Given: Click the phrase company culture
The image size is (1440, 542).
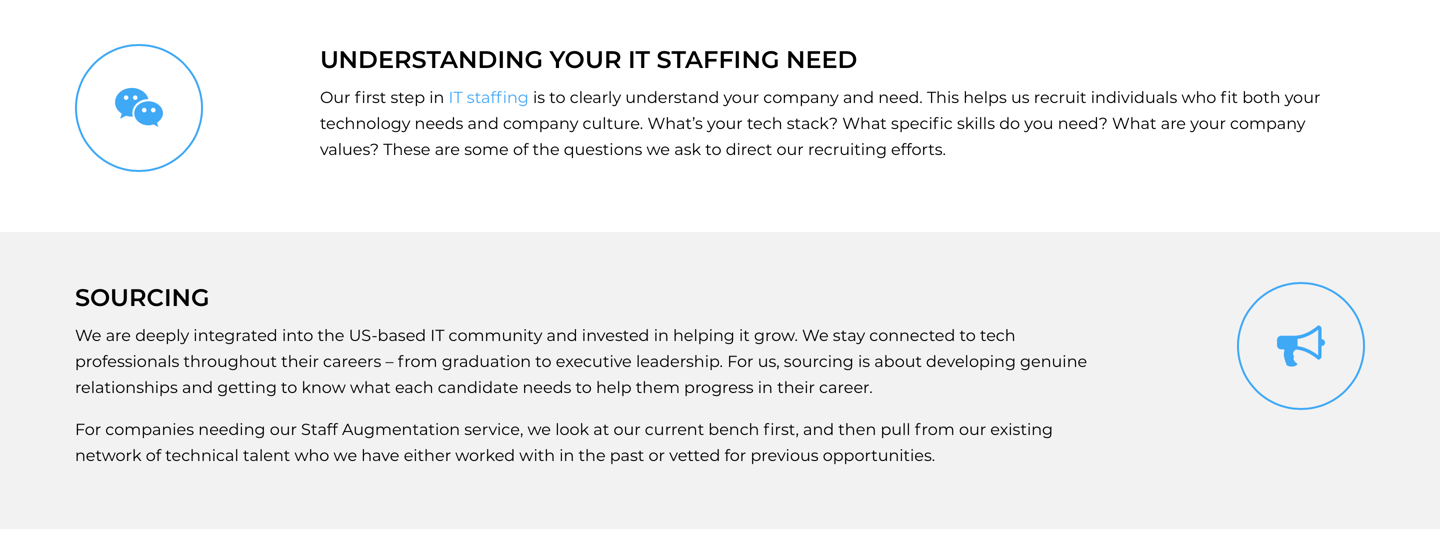Looking at the screenshot, I should click(570, 124).
